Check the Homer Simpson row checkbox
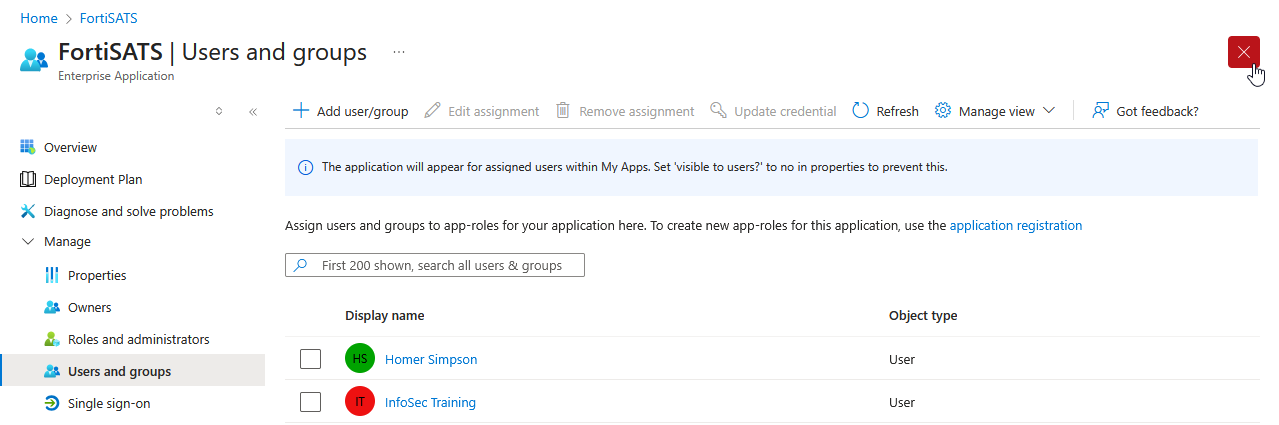 click(x=311, y=358)
